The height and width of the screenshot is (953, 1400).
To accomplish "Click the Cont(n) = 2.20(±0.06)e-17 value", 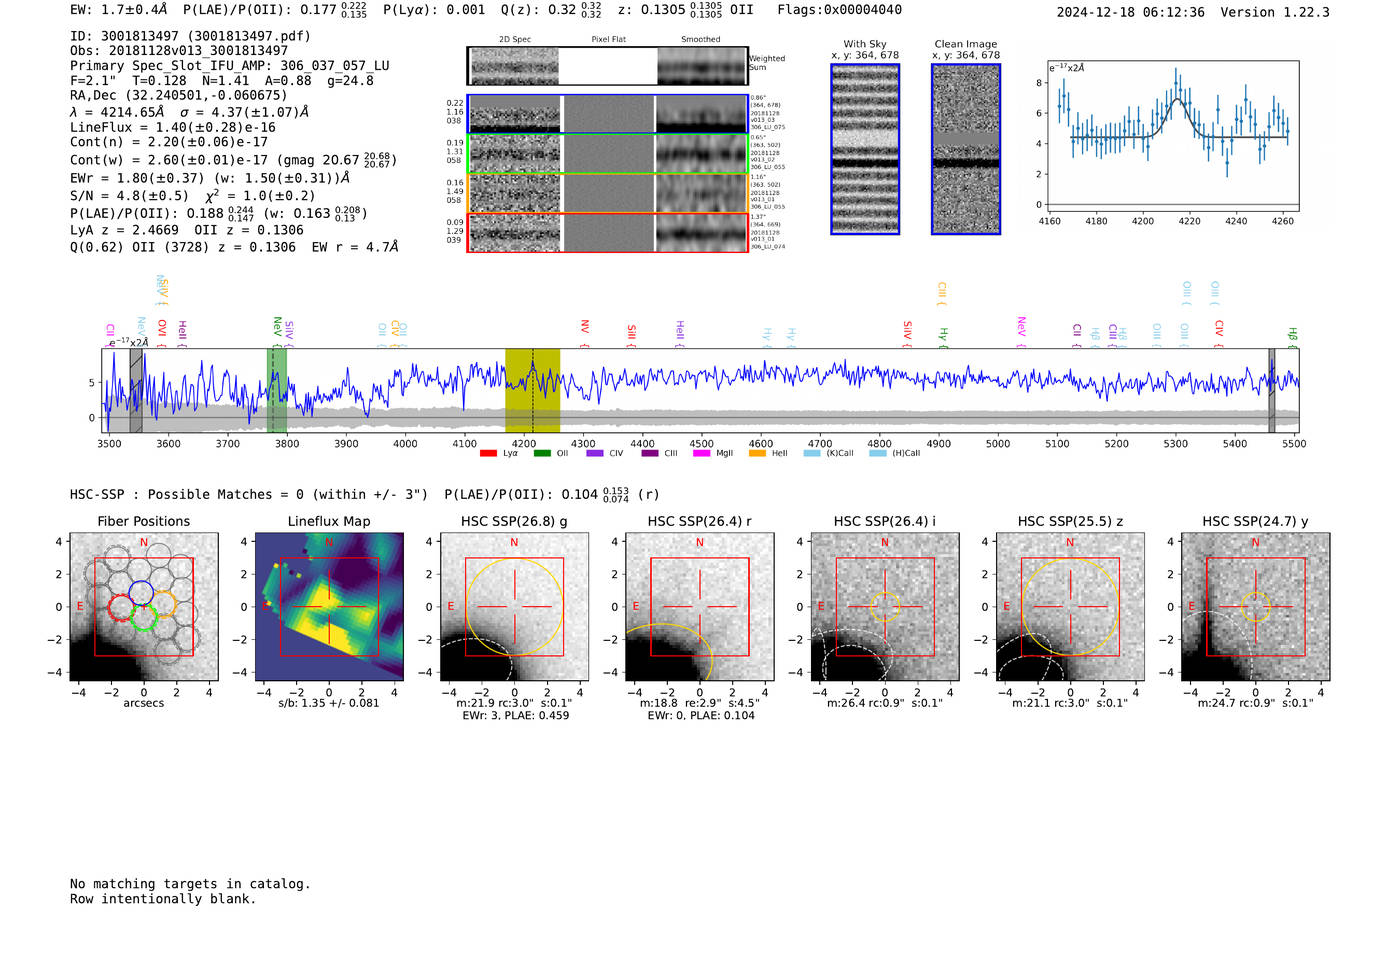I will point(169,142).
